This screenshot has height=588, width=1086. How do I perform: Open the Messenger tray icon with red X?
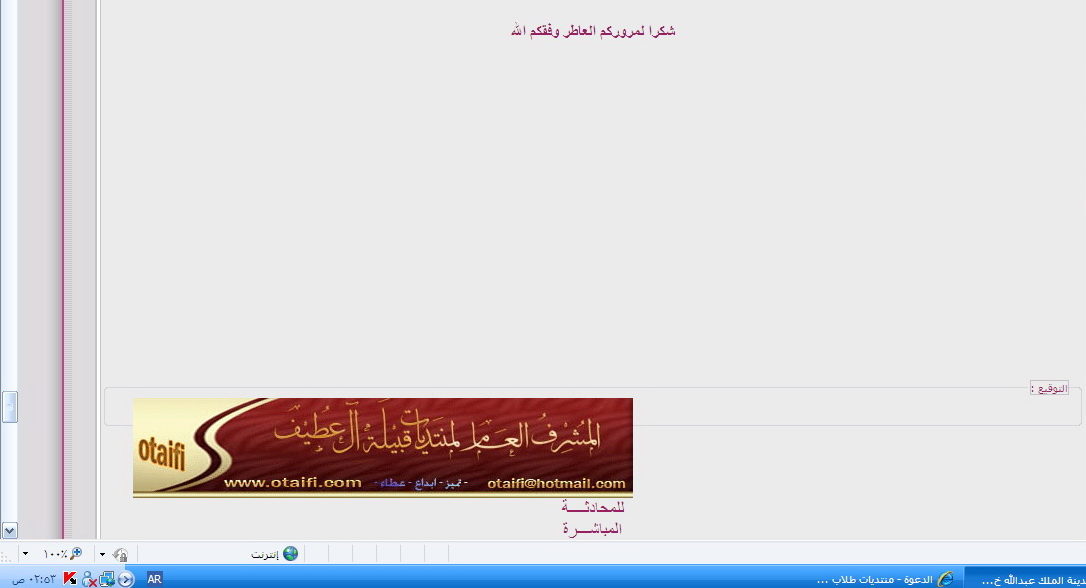[x=88, y=579]
